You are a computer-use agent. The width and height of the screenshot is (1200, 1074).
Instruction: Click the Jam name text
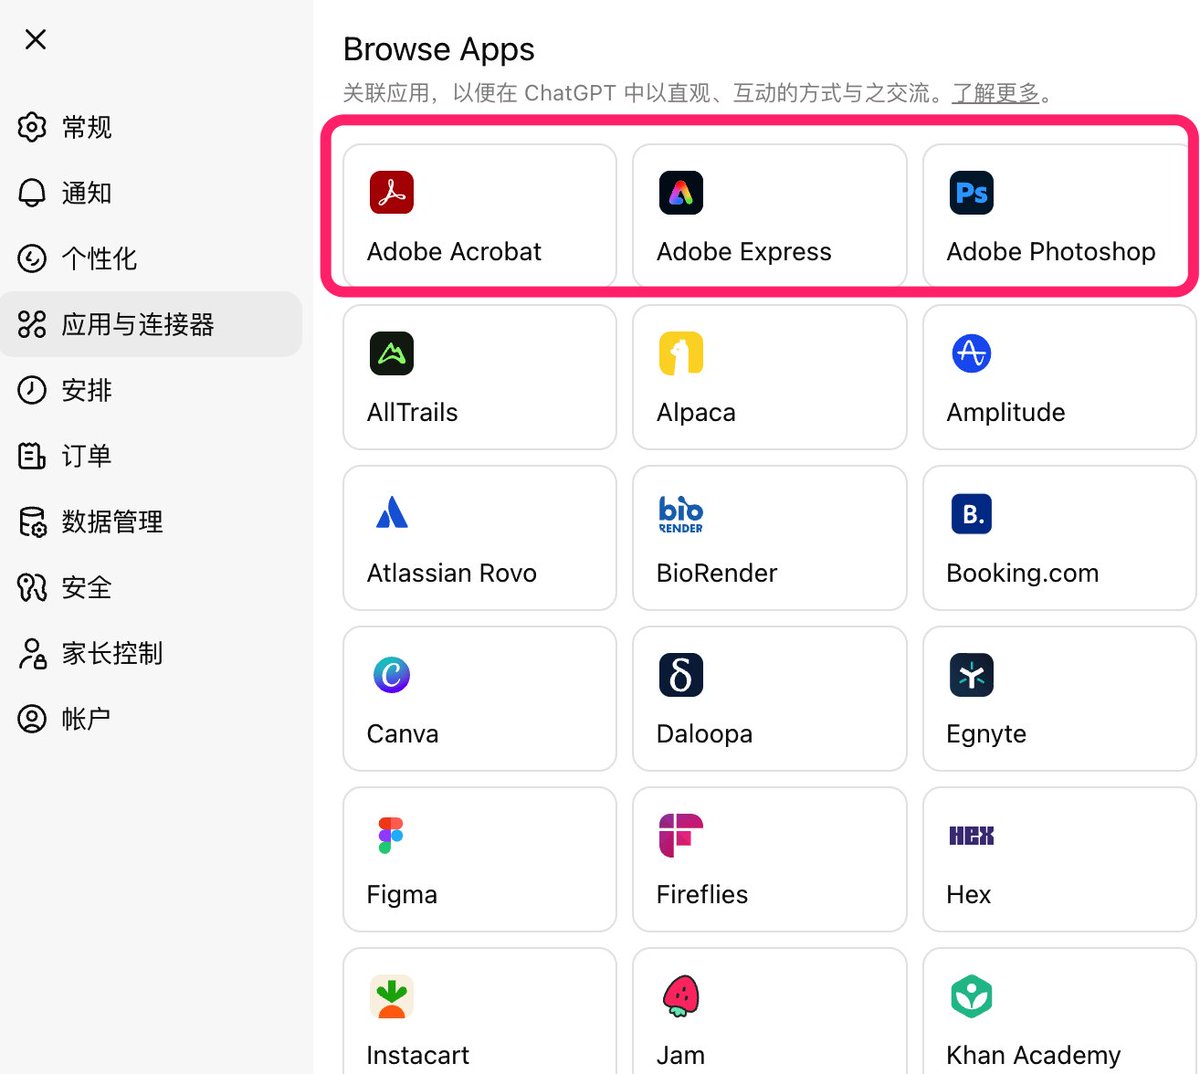click(x=681, y=1055)
